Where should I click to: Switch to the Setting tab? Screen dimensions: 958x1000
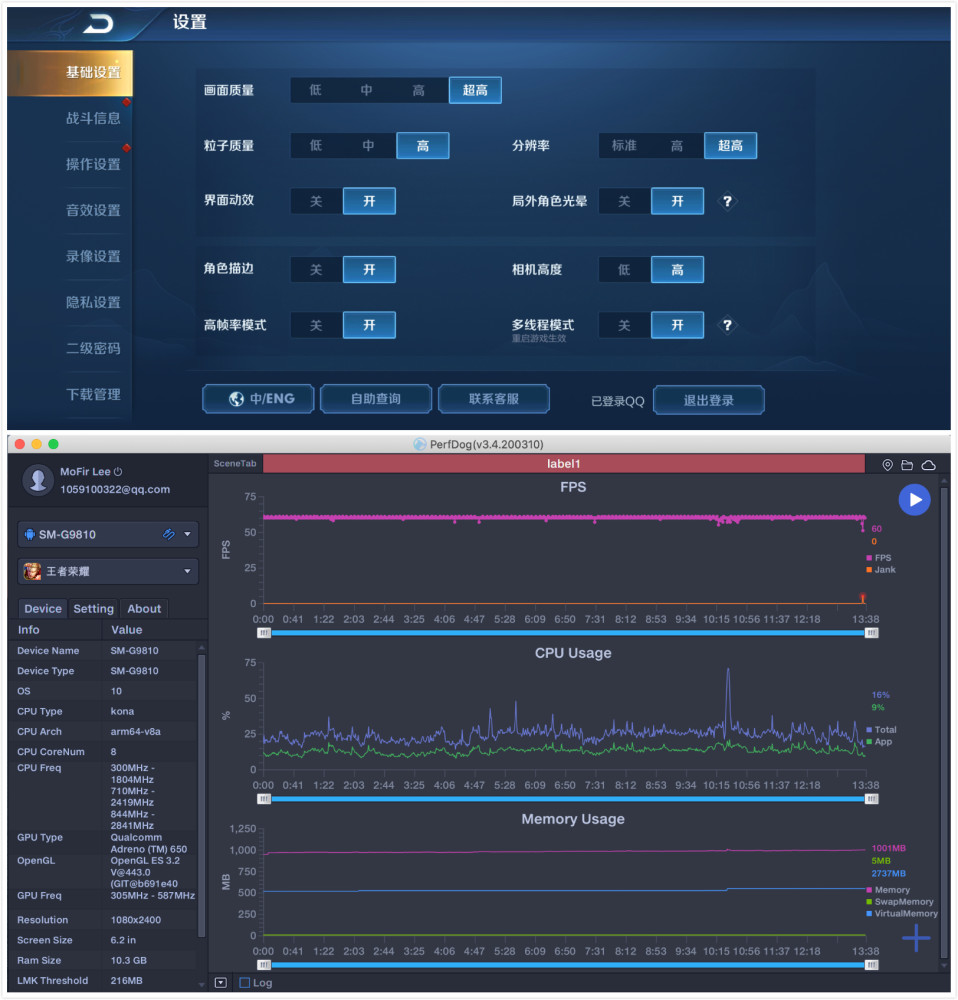(93, 608)
